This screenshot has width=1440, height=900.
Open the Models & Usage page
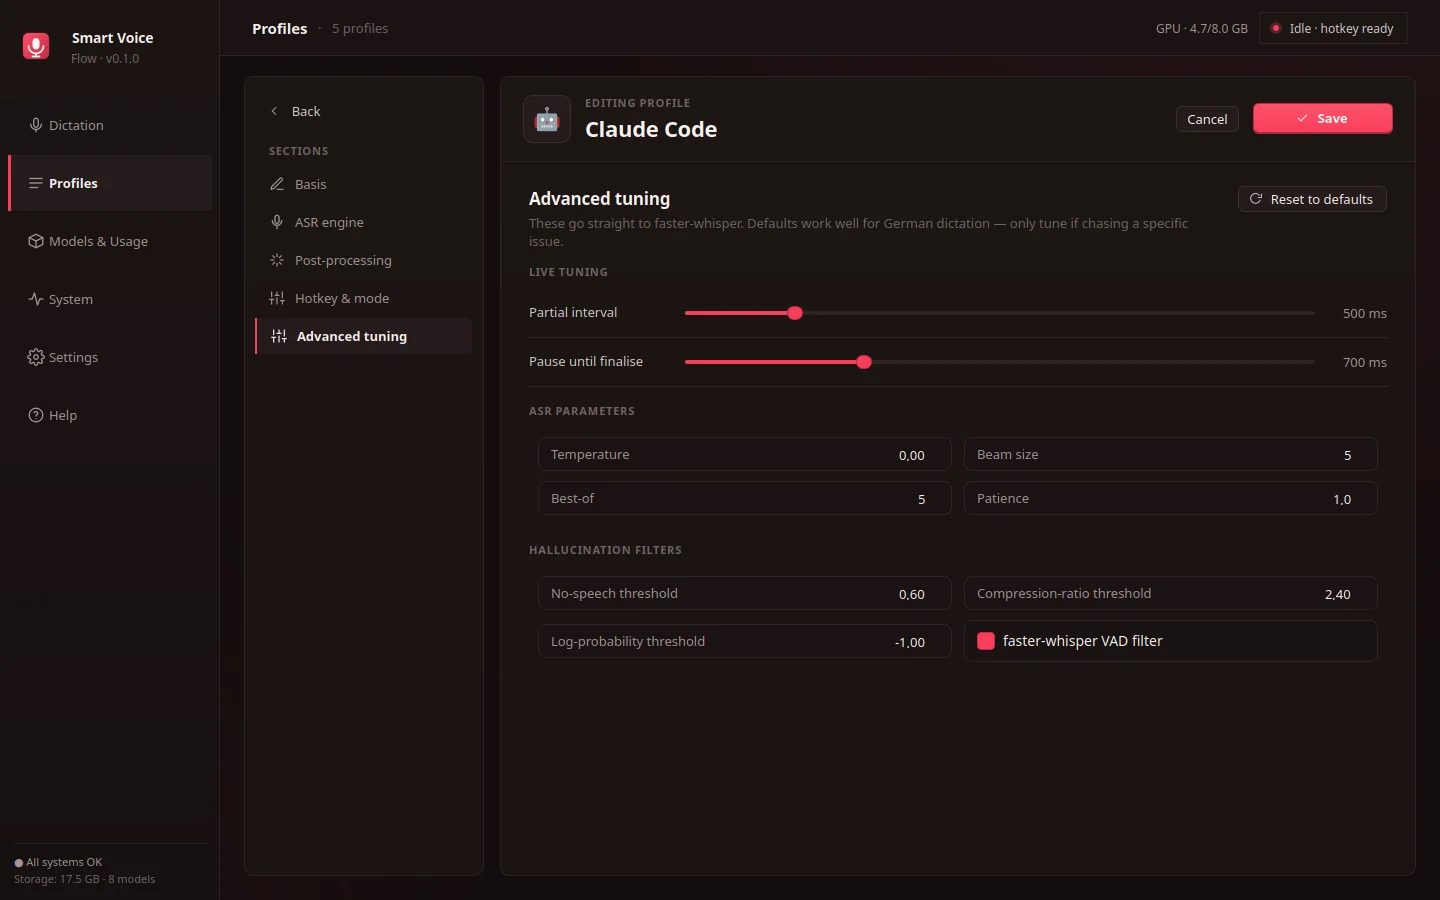pos(110,241)
